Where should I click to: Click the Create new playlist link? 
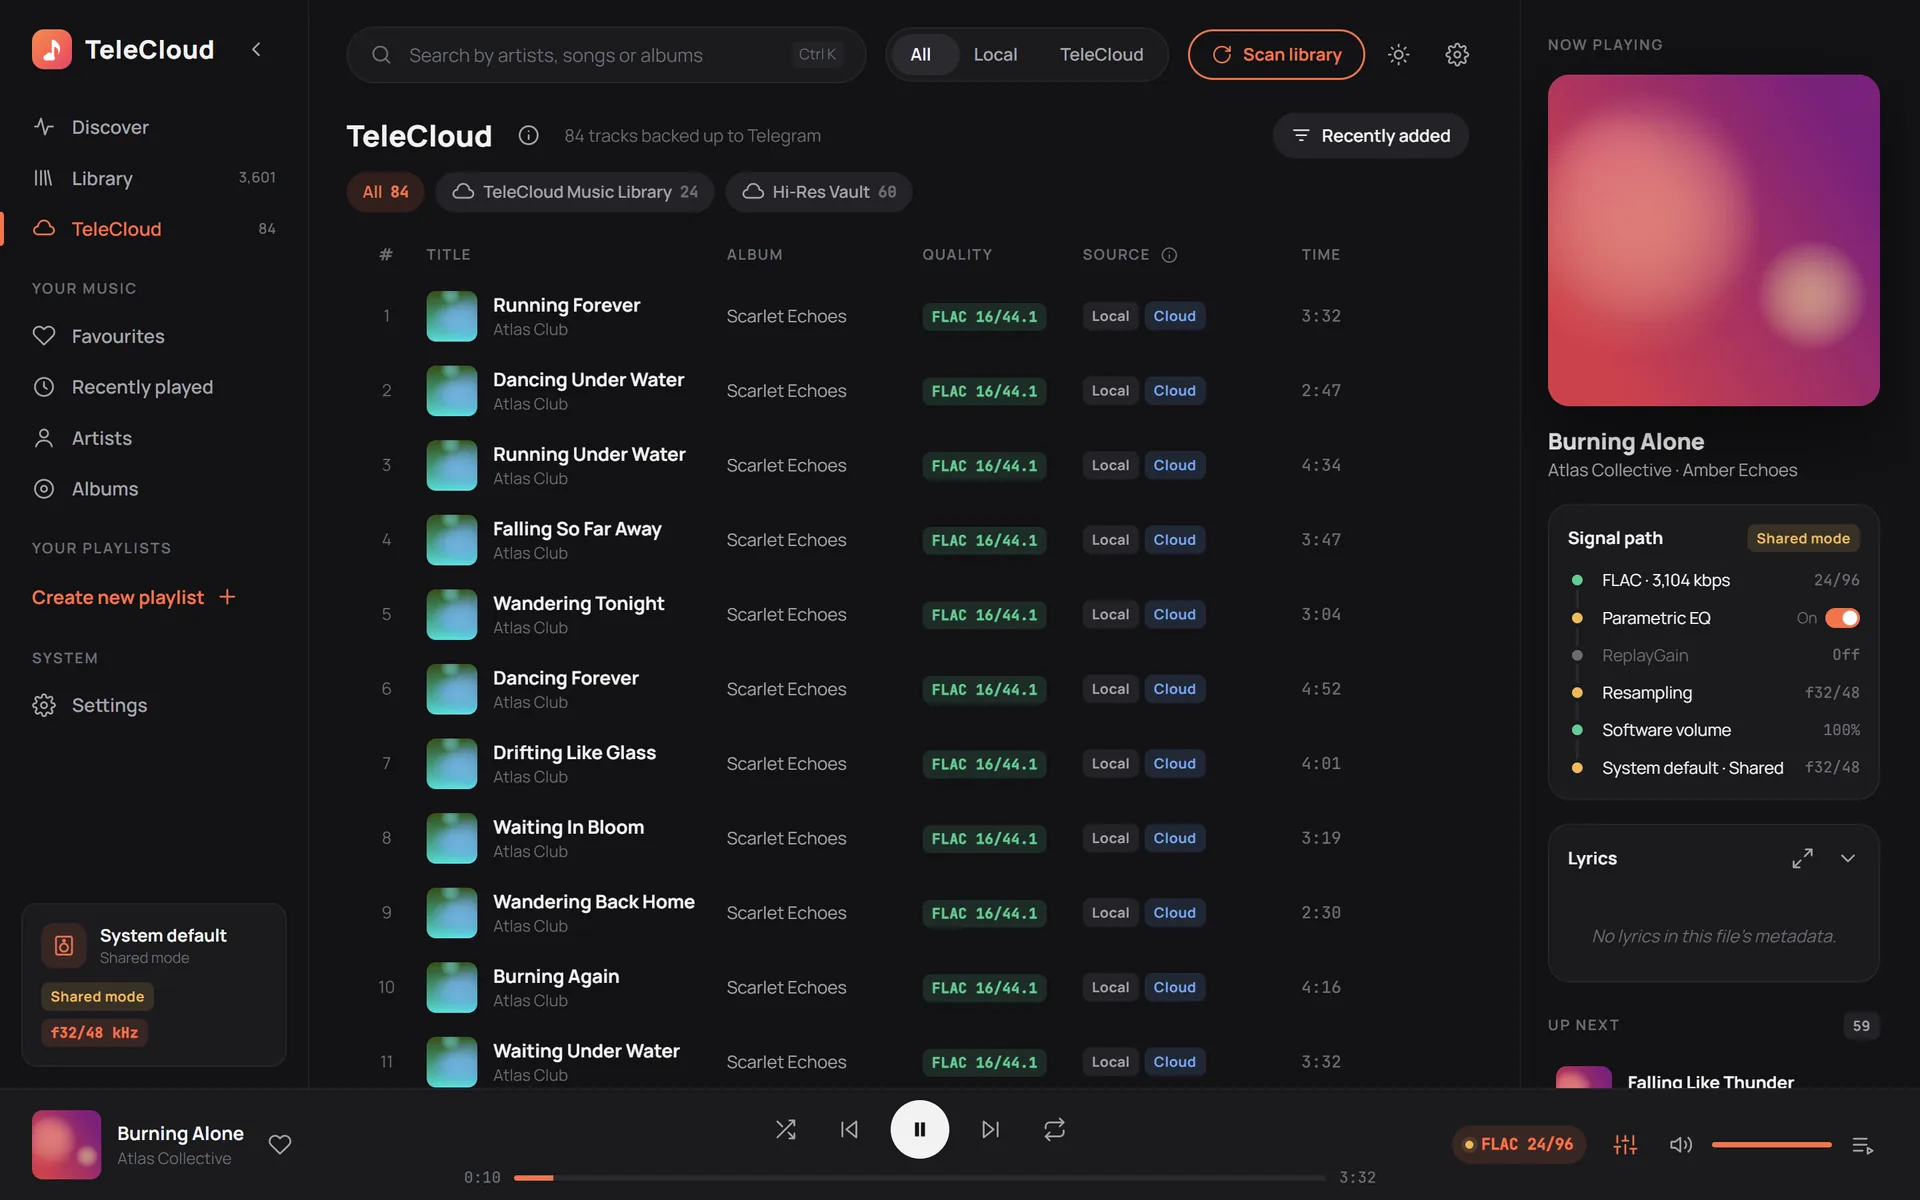(x=118, y=597)
